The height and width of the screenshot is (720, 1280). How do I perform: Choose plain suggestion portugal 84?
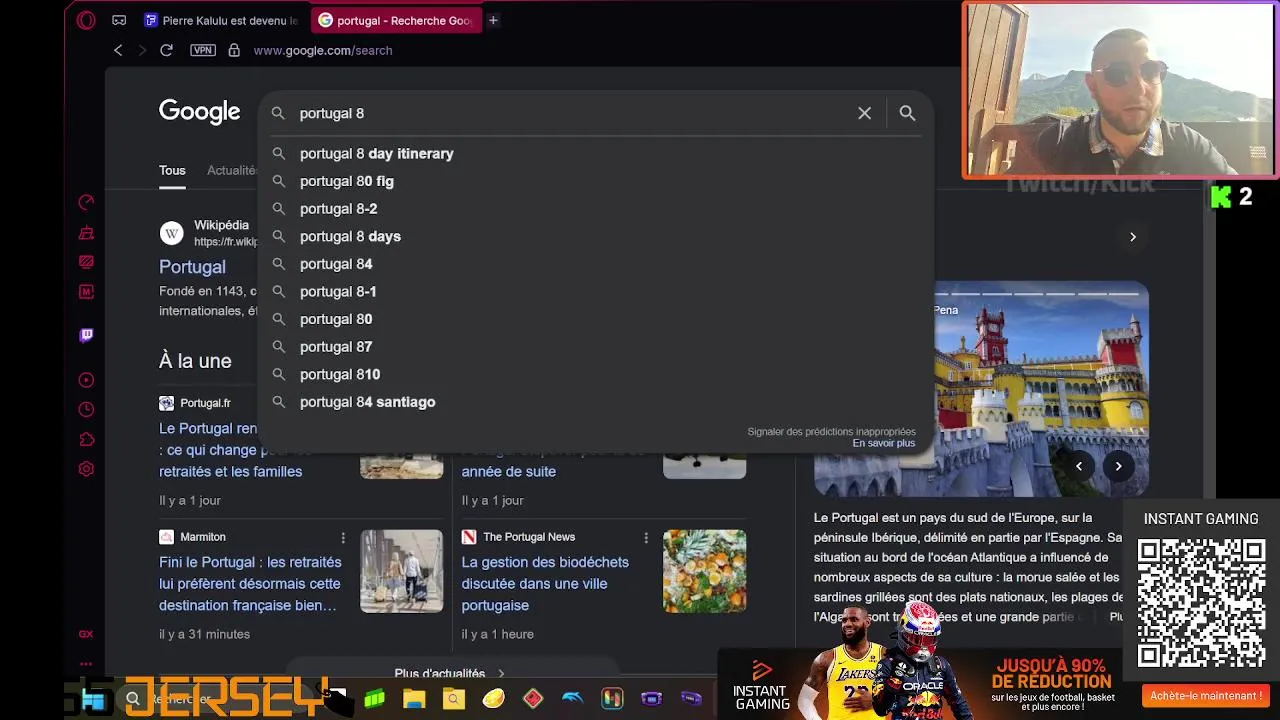point(595,264)
